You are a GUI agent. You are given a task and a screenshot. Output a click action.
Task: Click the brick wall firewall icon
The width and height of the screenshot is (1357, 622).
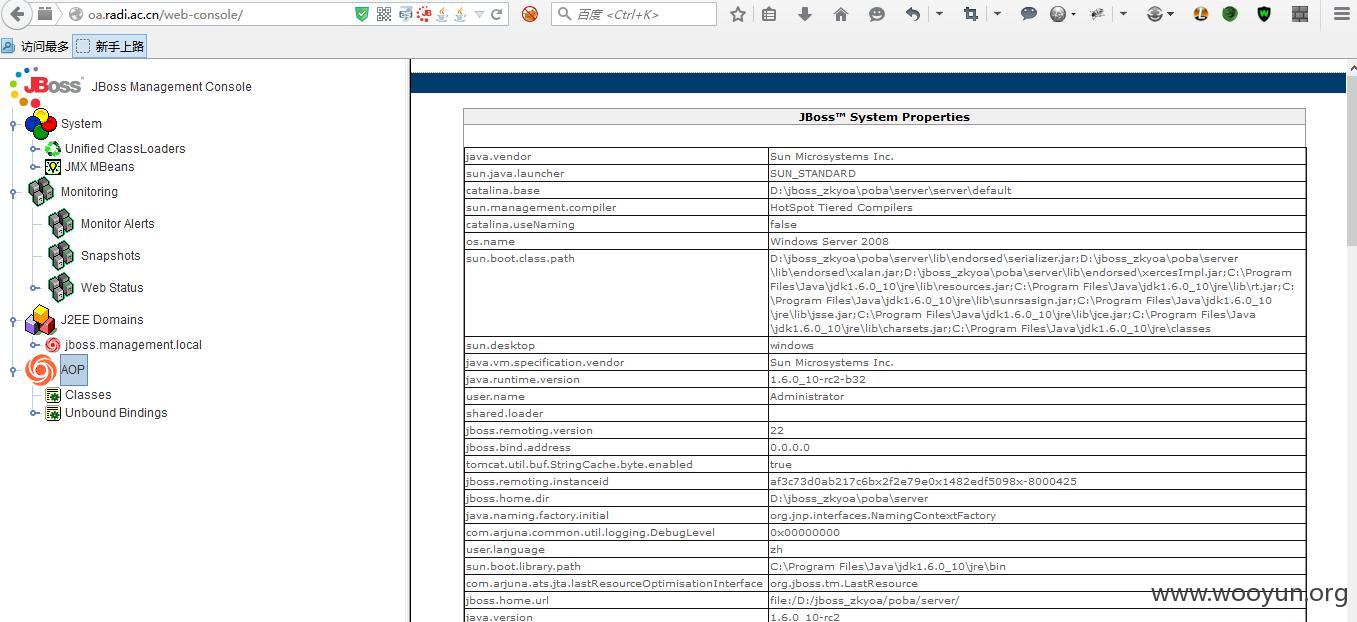point(1300,14)
